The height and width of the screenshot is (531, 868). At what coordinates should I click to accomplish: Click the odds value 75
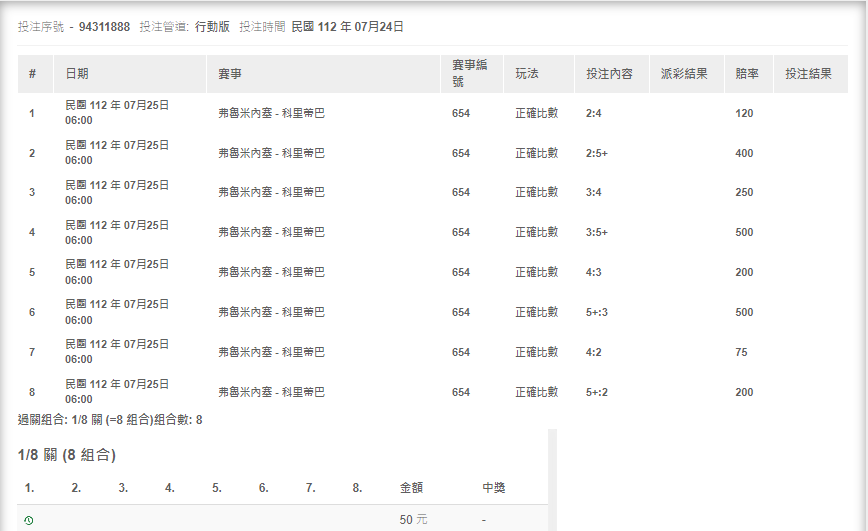(x=741, y=352)
